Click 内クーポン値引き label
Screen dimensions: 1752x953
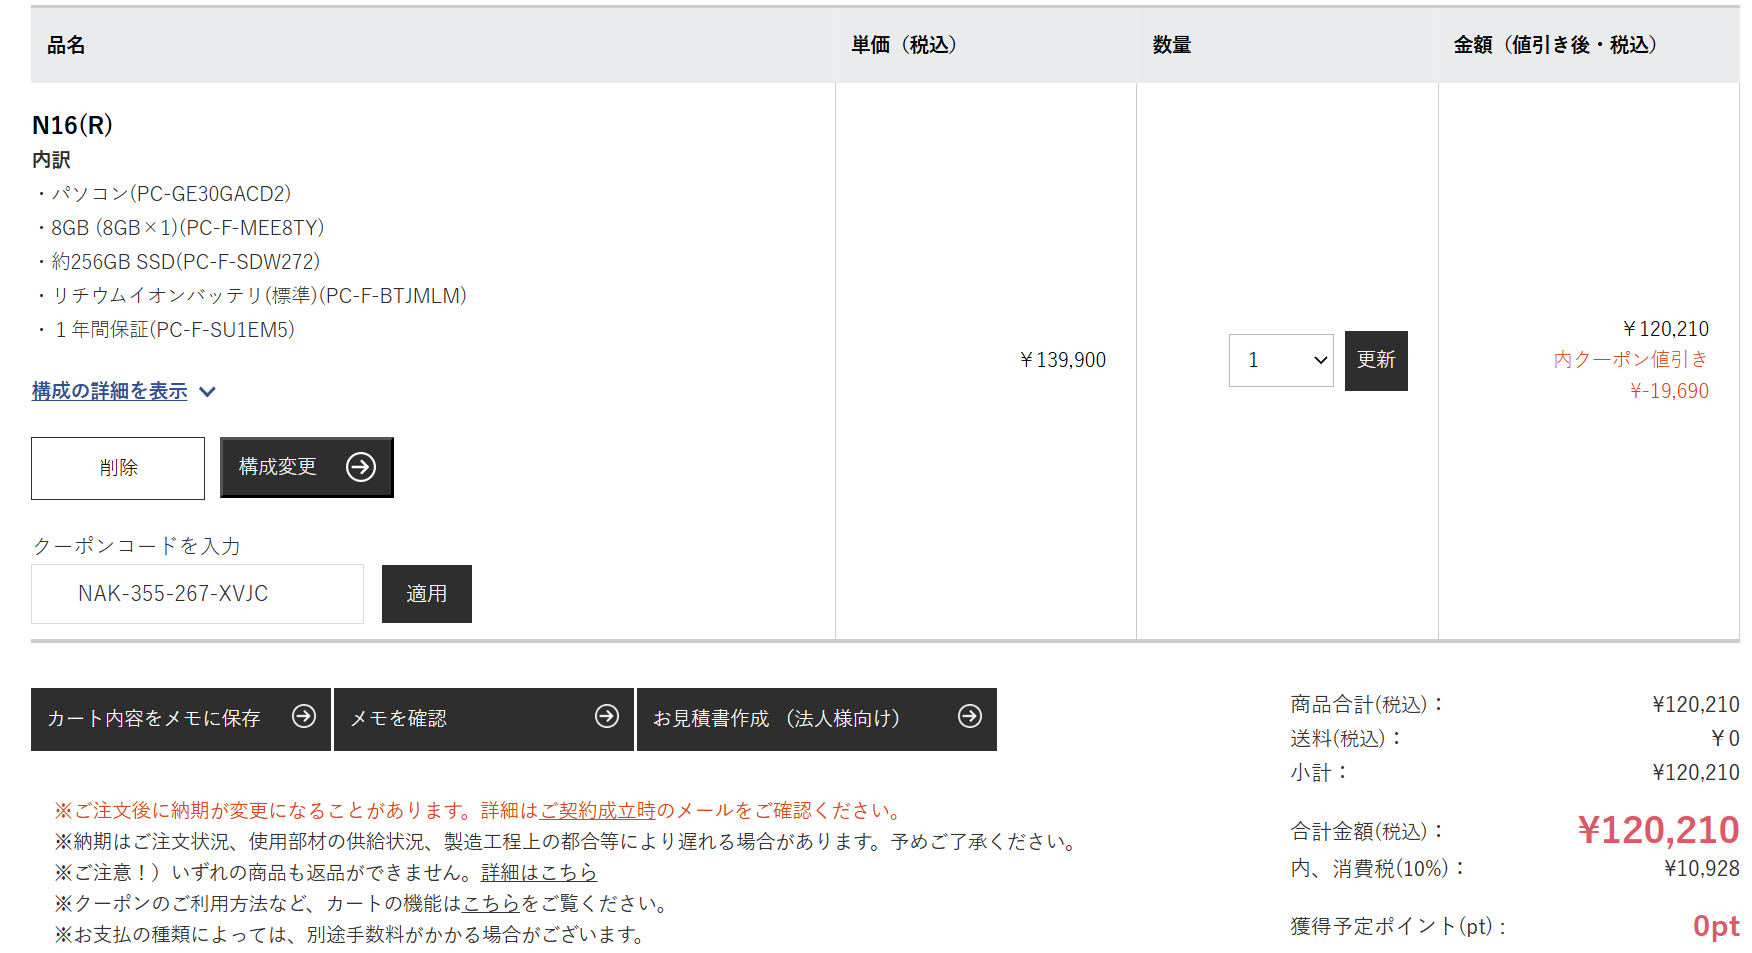(x=1631, y=359)
